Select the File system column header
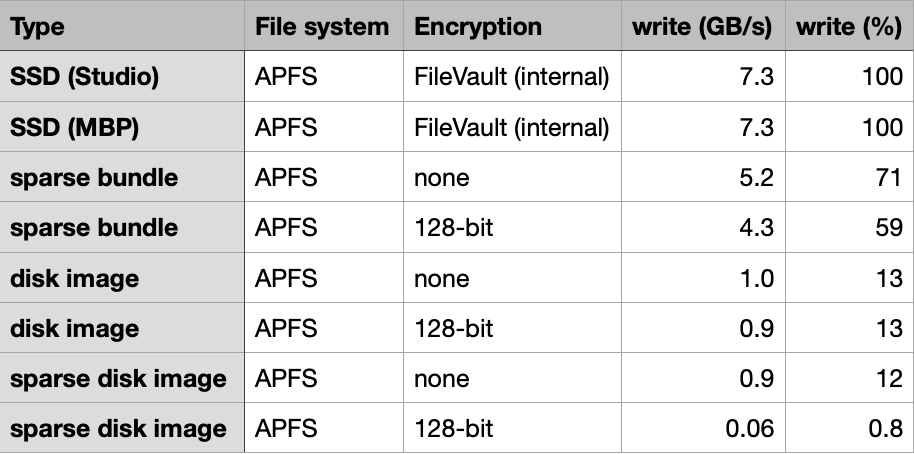Screen dimensions: 914x454 pyautogui.click(x=322, y=27)
